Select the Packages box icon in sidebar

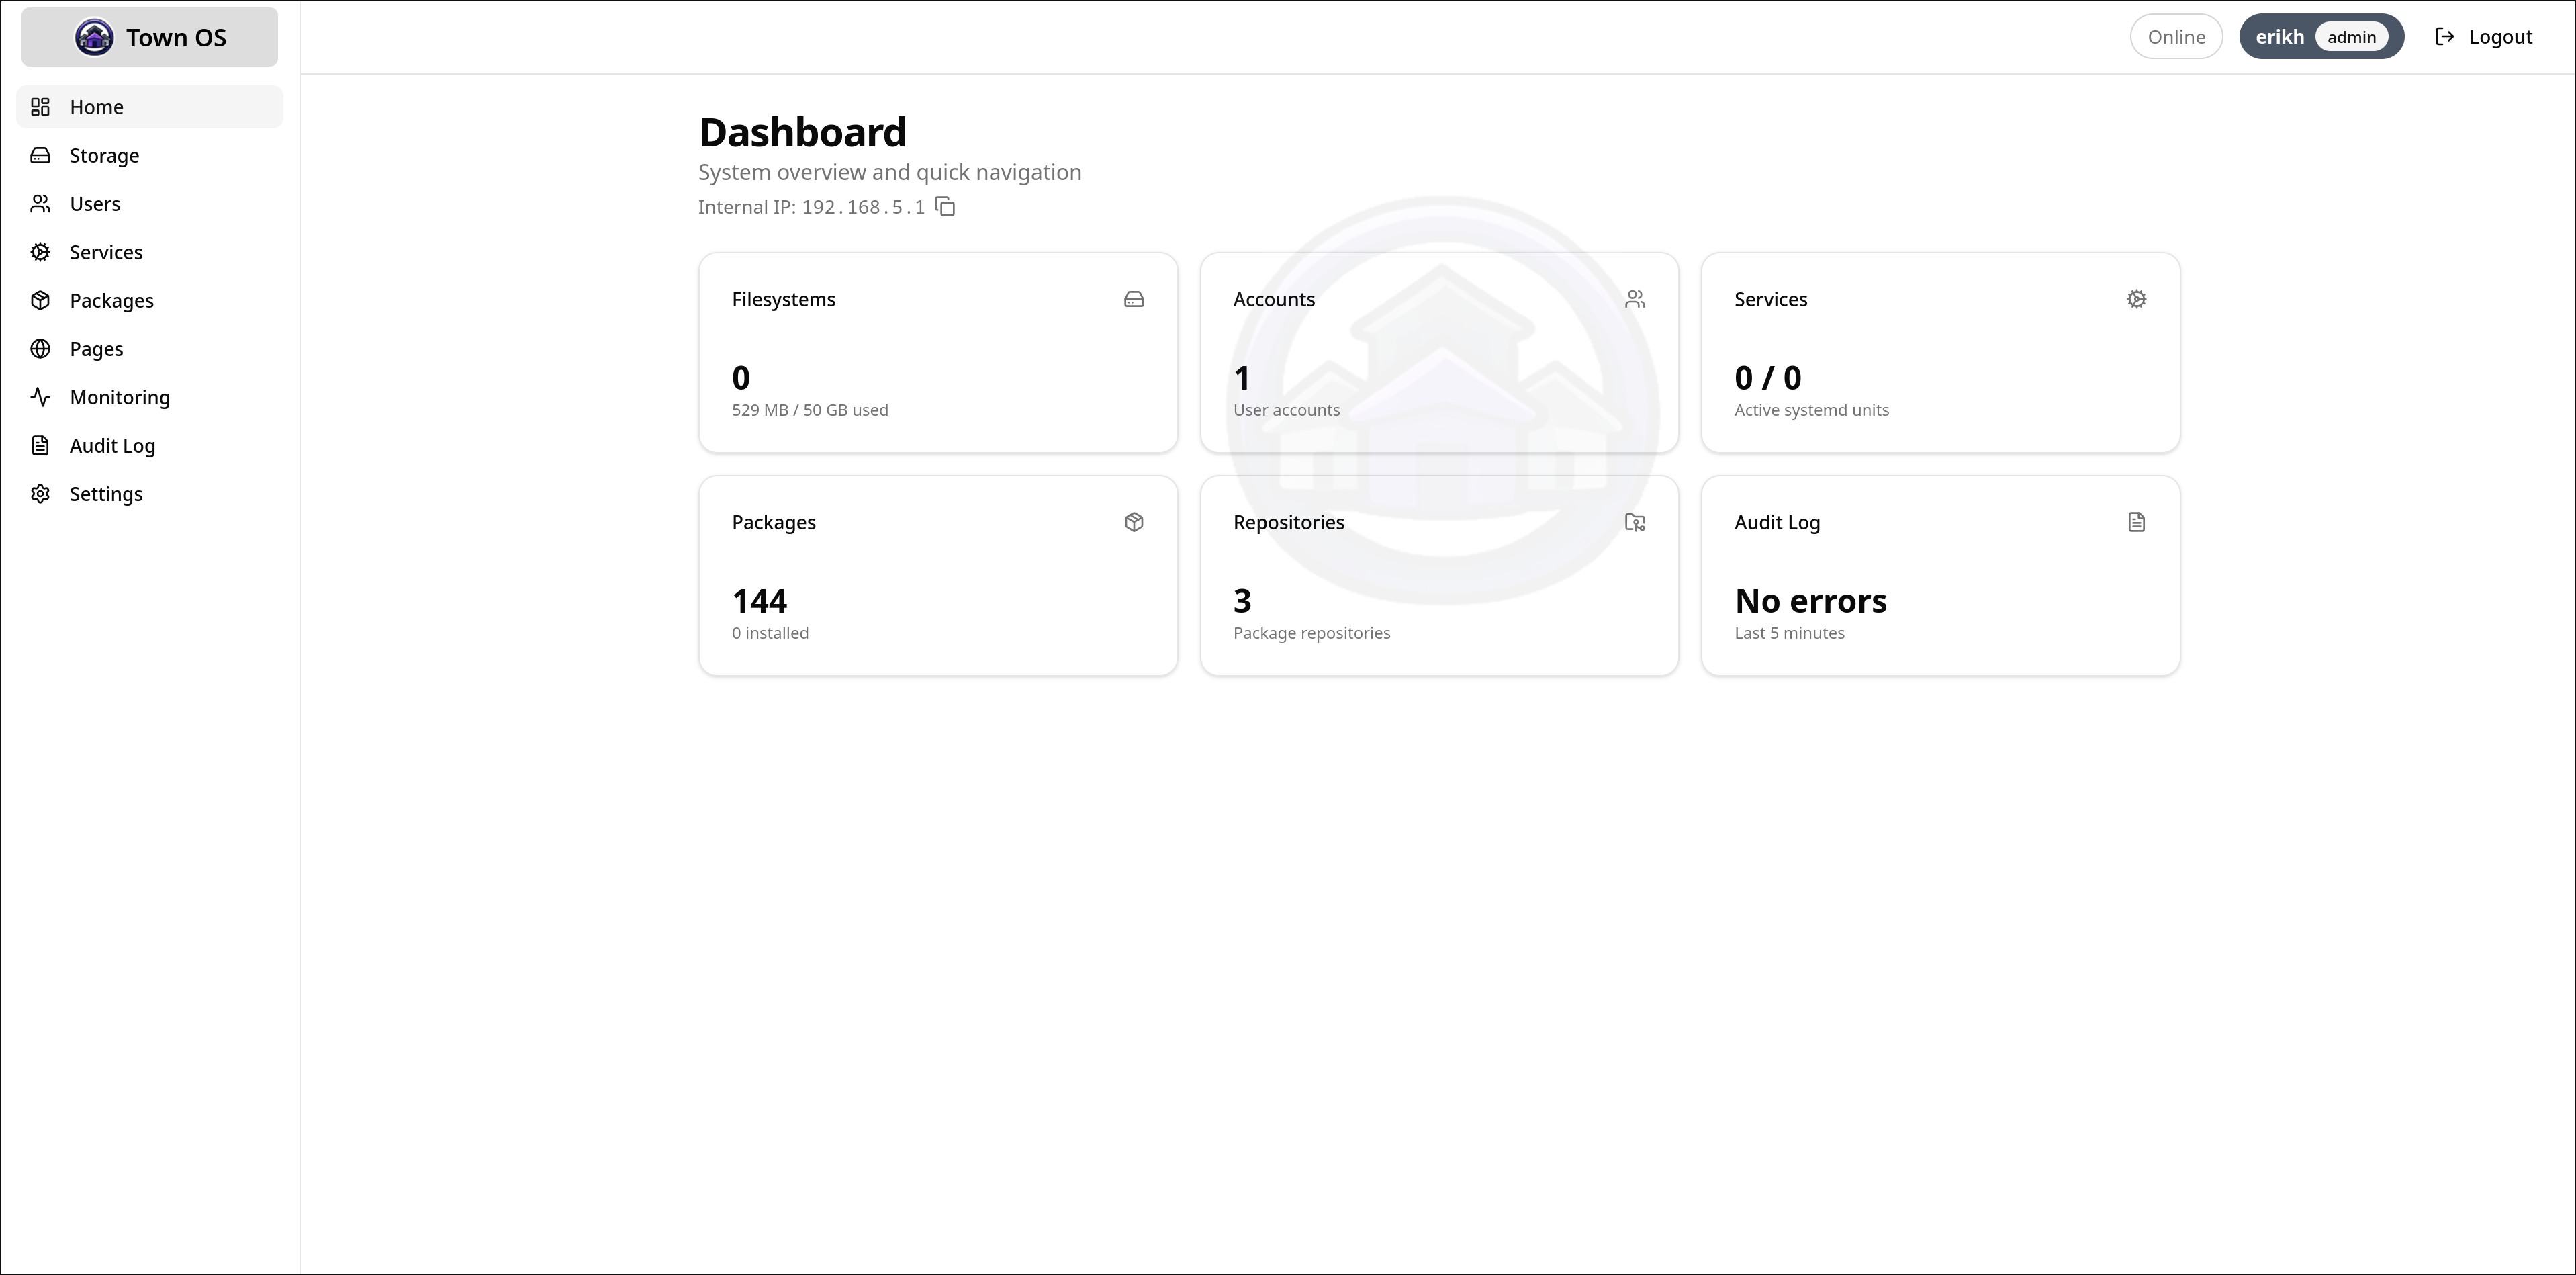click(40, 300)
